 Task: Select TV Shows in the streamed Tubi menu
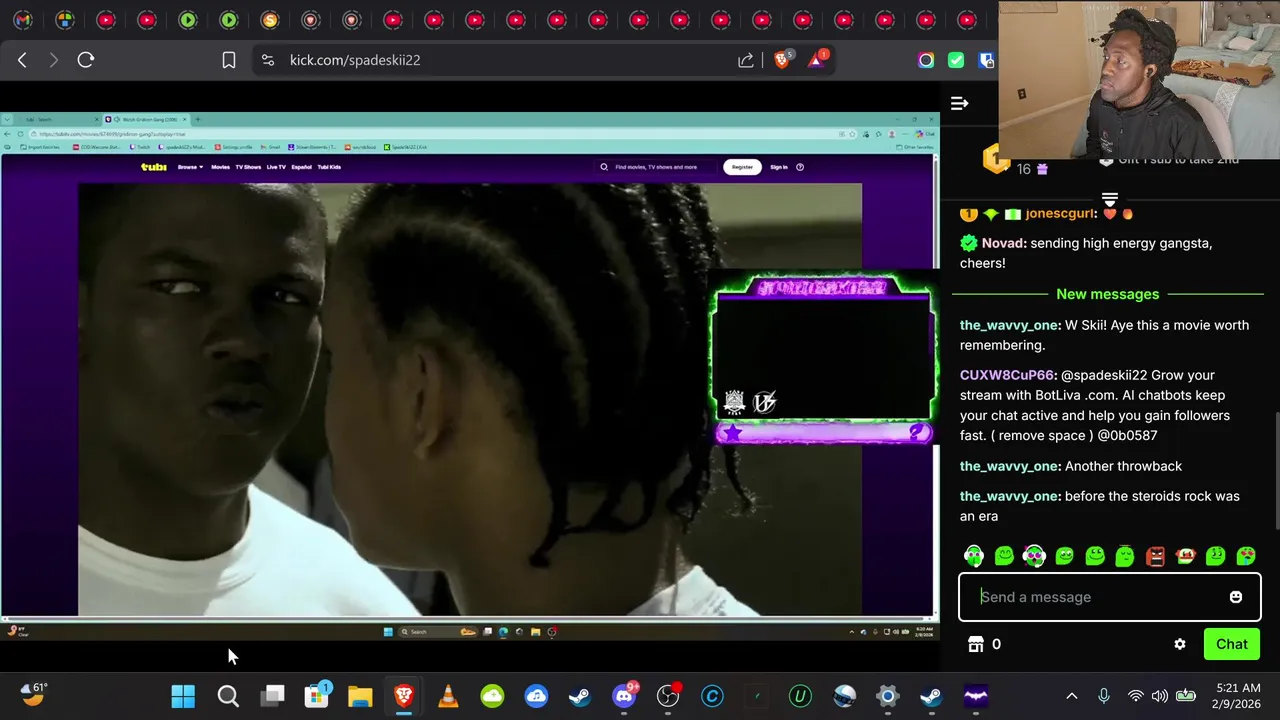[x=248, y=167]
